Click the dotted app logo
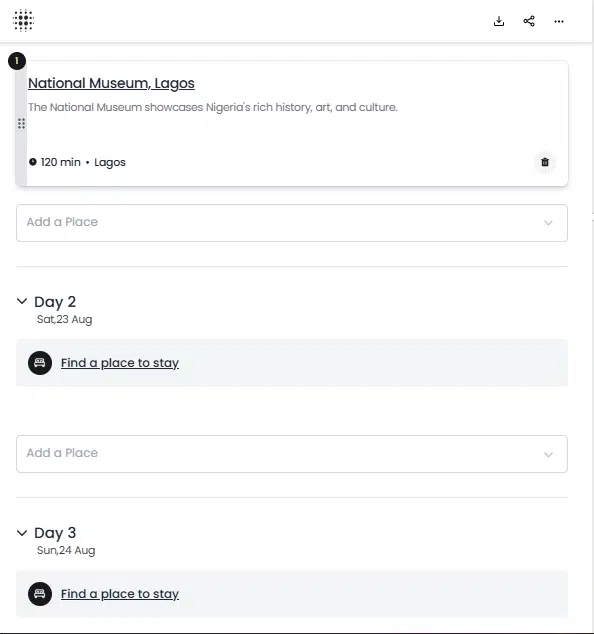The width and height of the screenshot is (594, 634). pyautogui.click(x=23, y=20)
